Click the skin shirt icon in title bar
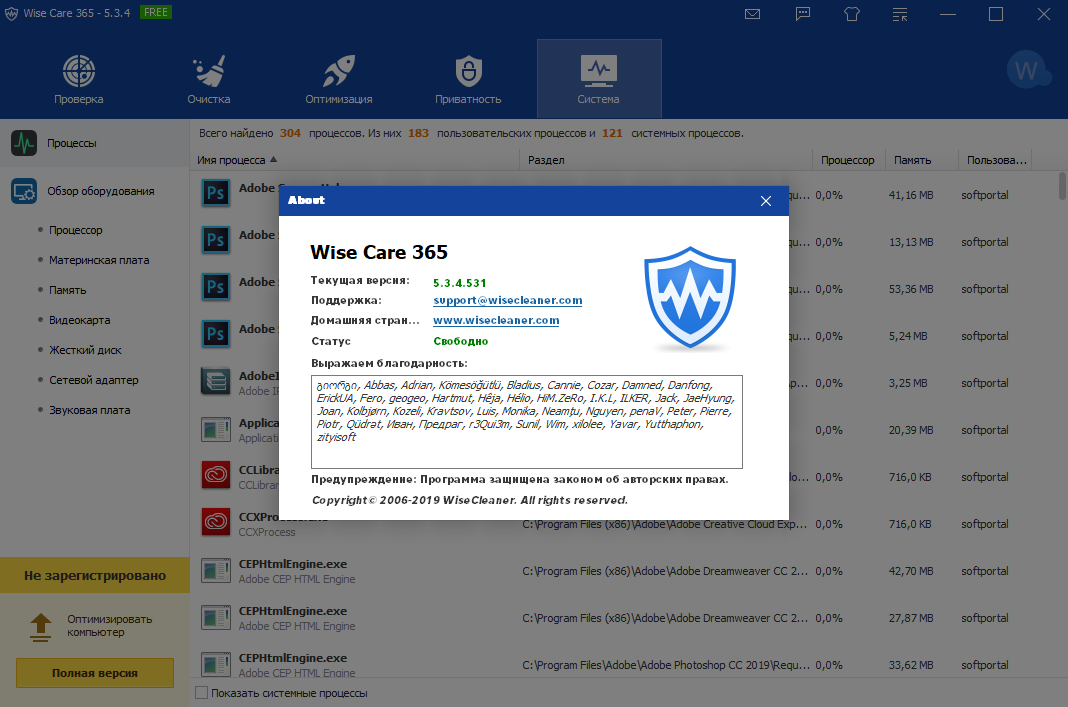The width and height of the screenshot is (1068, 707). [x=851, y=14]
